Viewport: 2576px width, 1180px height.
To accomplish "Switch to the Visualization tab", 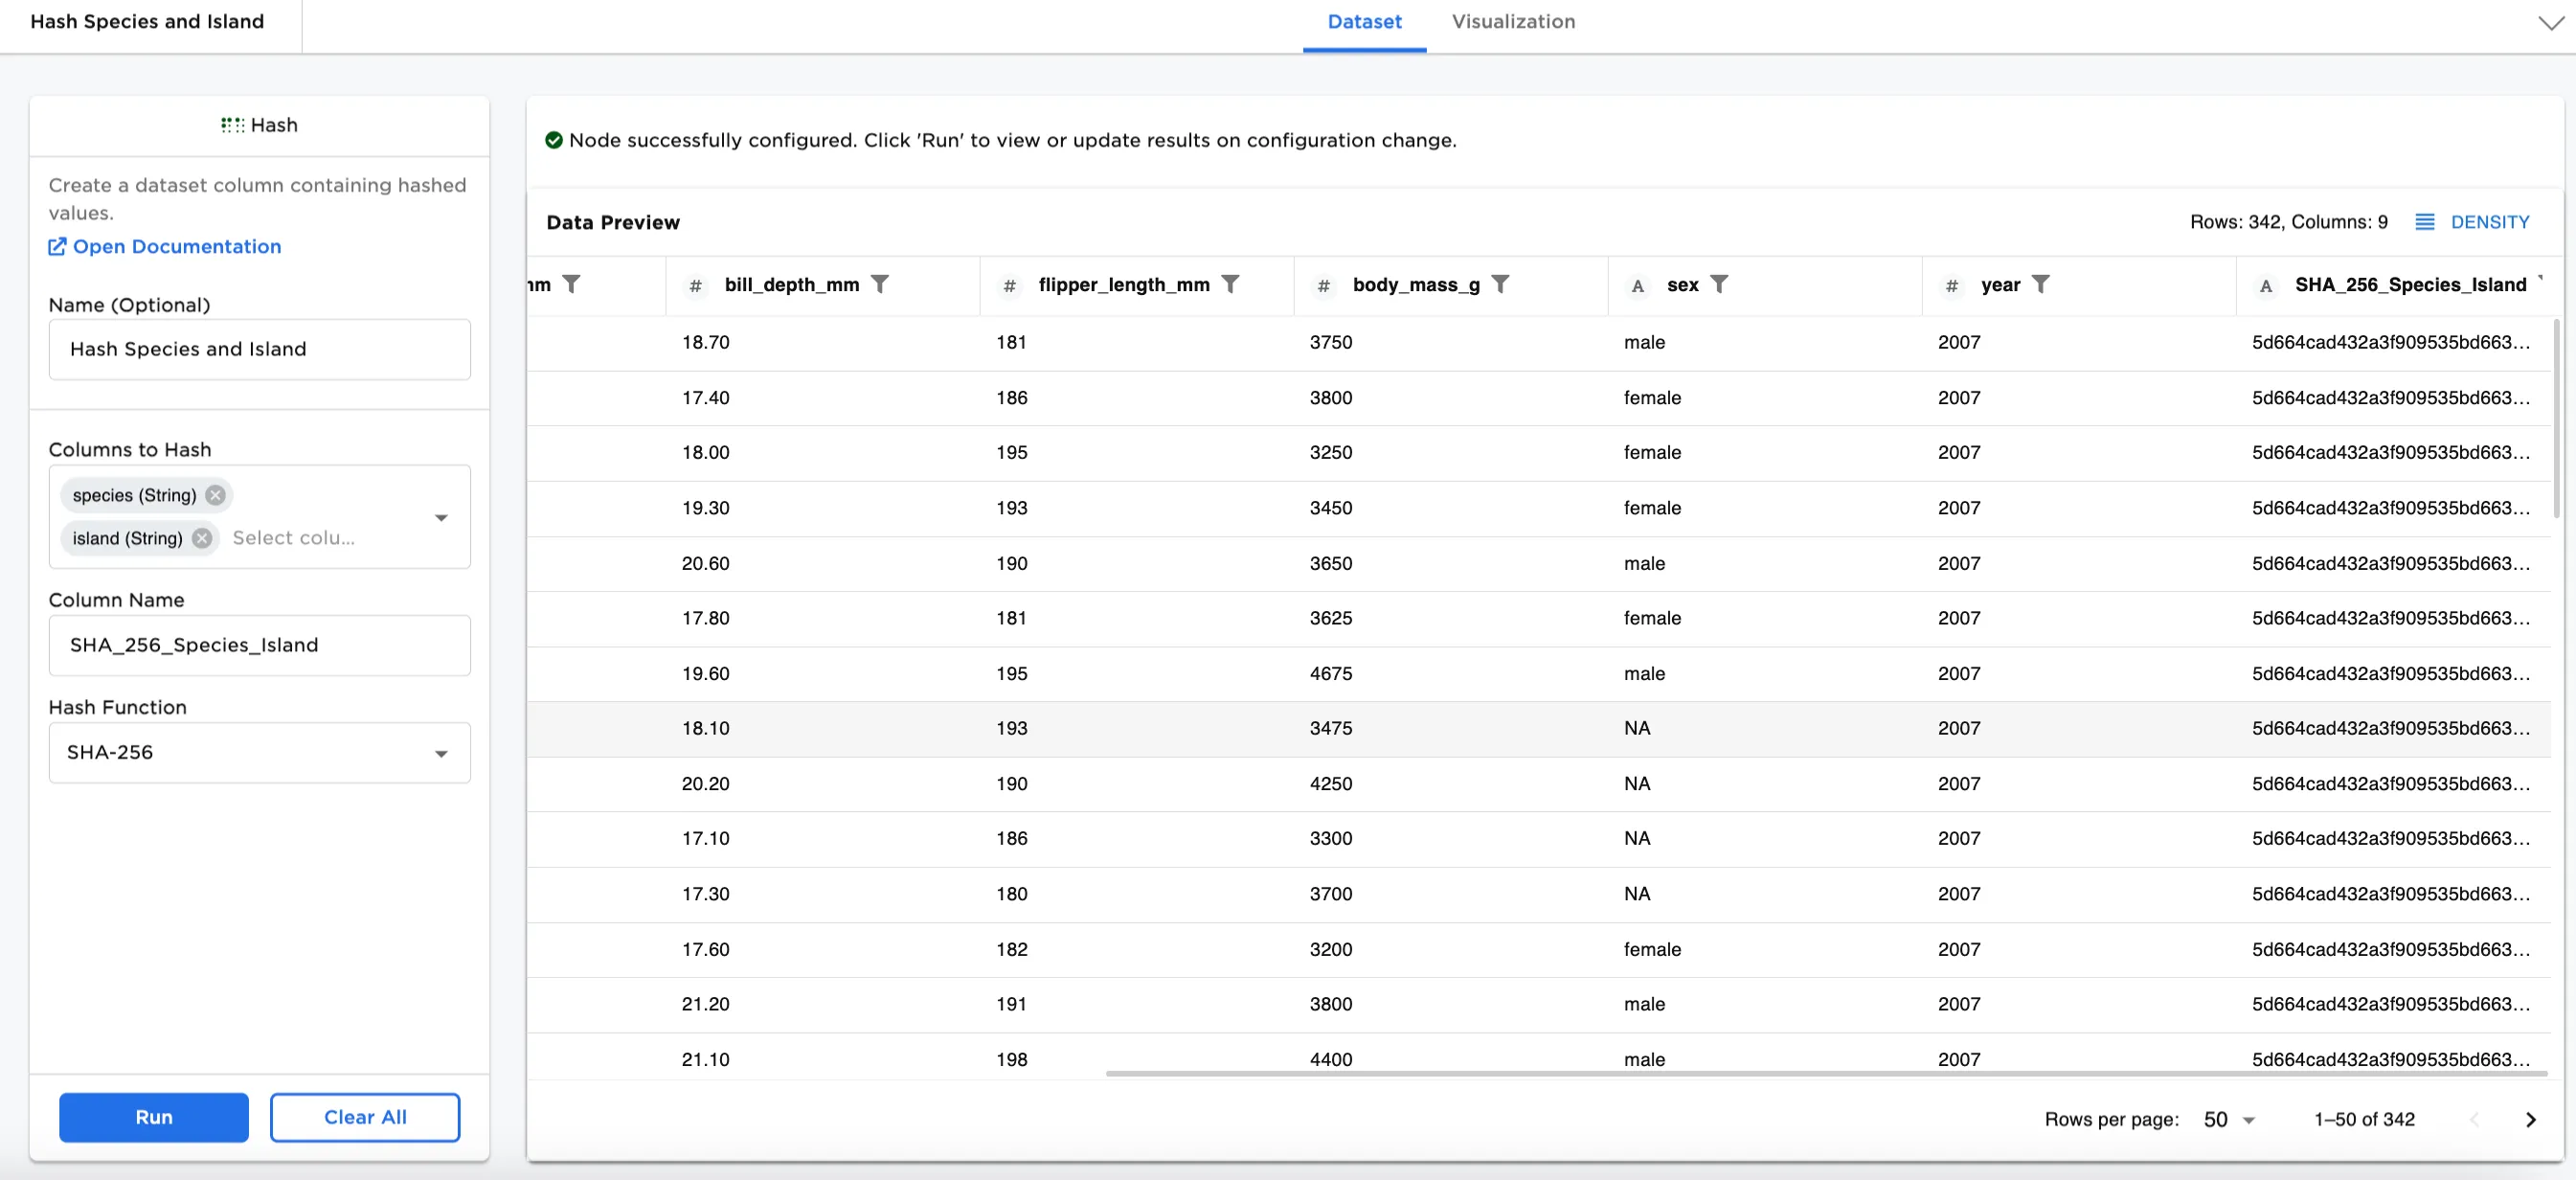I will (1512, 21).
